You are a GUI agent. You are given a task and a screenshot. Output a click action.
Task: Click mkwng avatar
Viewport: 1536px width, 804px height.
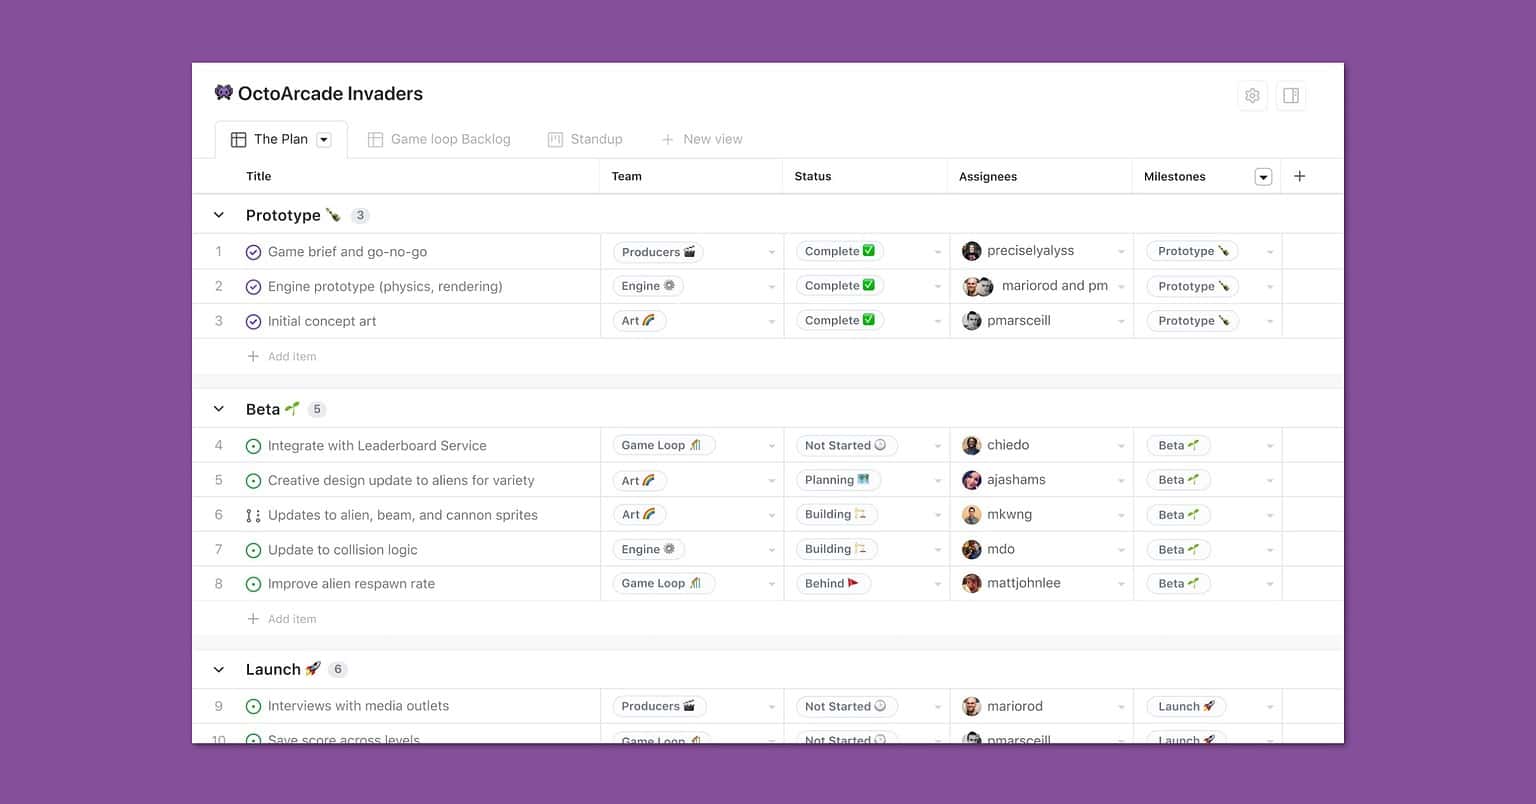coord(971,515)
